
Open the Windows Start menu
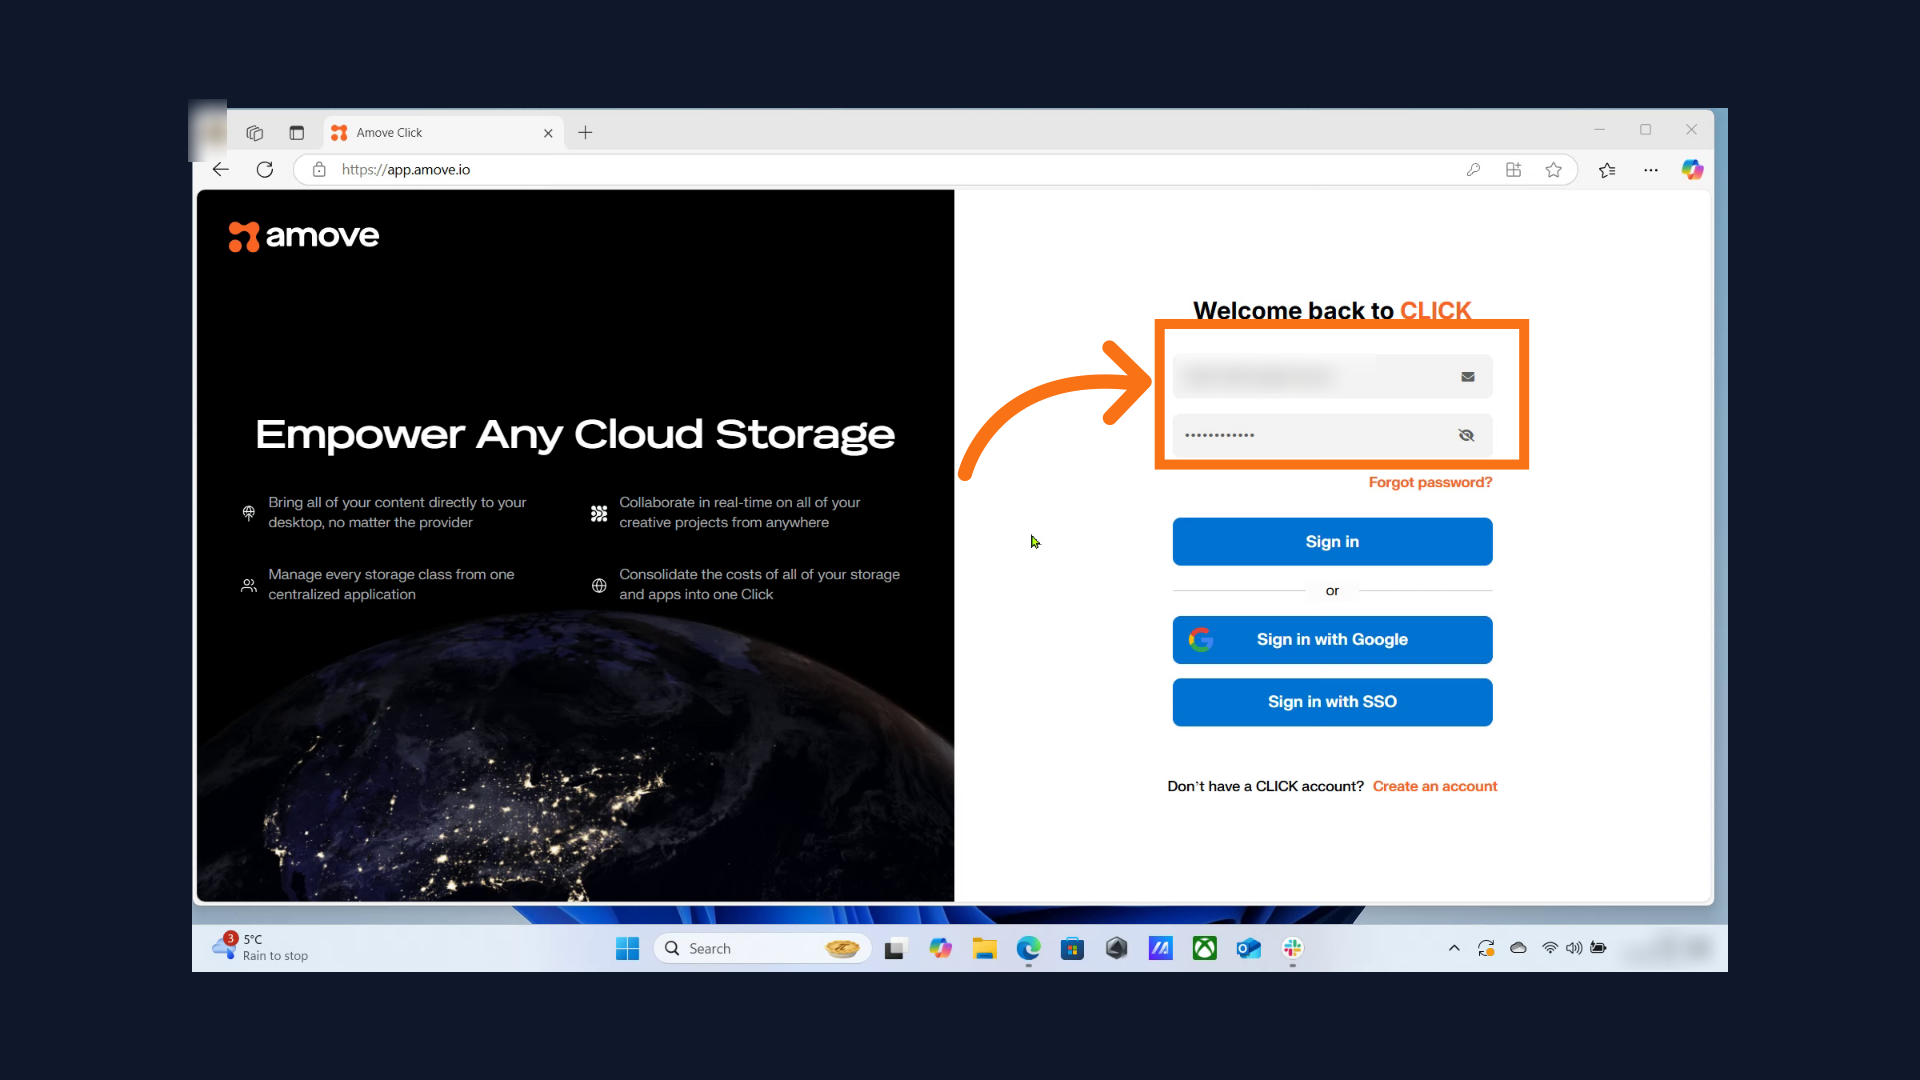[x=627, y=948]
